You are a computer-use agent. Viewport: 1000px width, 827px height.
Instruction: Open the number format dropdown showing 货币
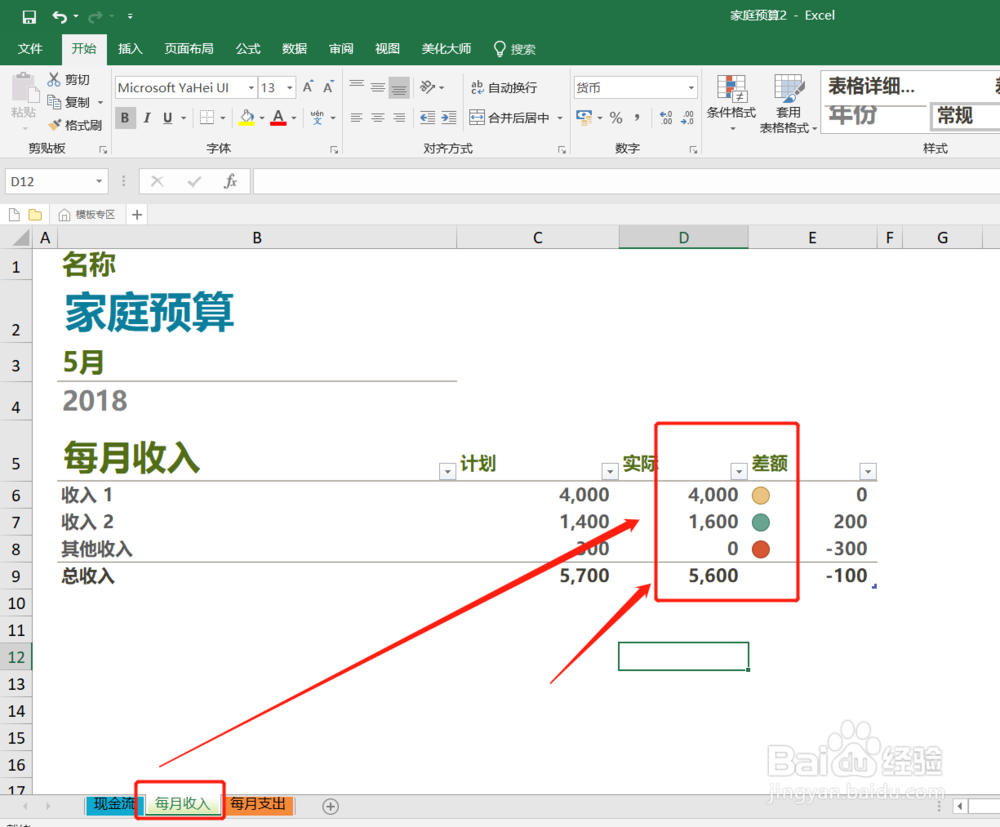691,87
